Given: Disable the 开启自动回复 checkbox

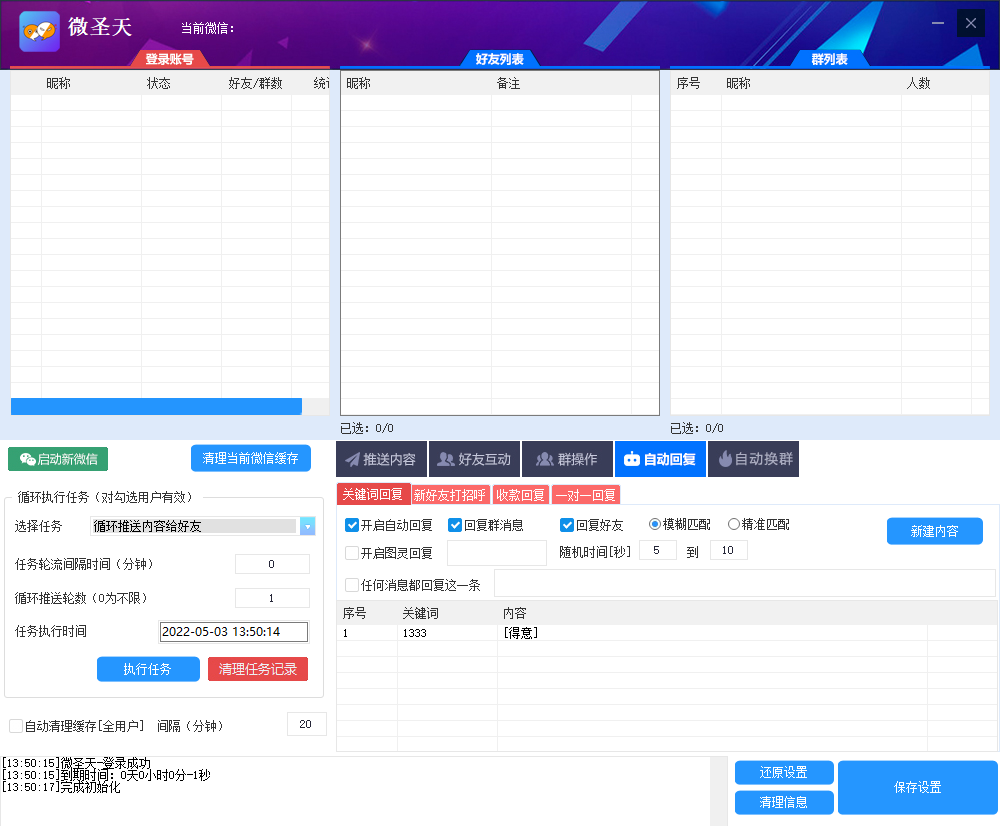Looking at the screenshot, I should 351,525.
